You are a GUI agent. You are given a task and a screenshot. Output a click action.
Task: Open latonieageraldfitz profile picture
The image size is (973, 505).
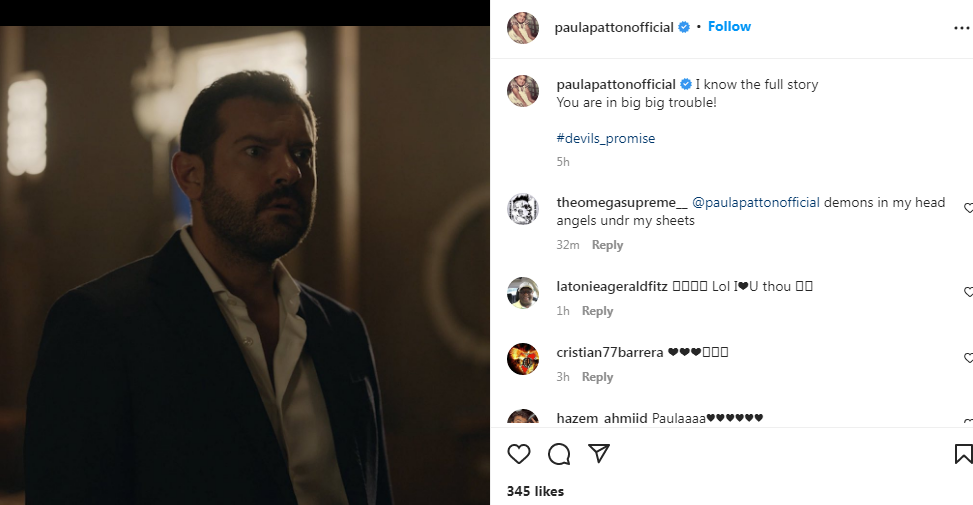523,293
